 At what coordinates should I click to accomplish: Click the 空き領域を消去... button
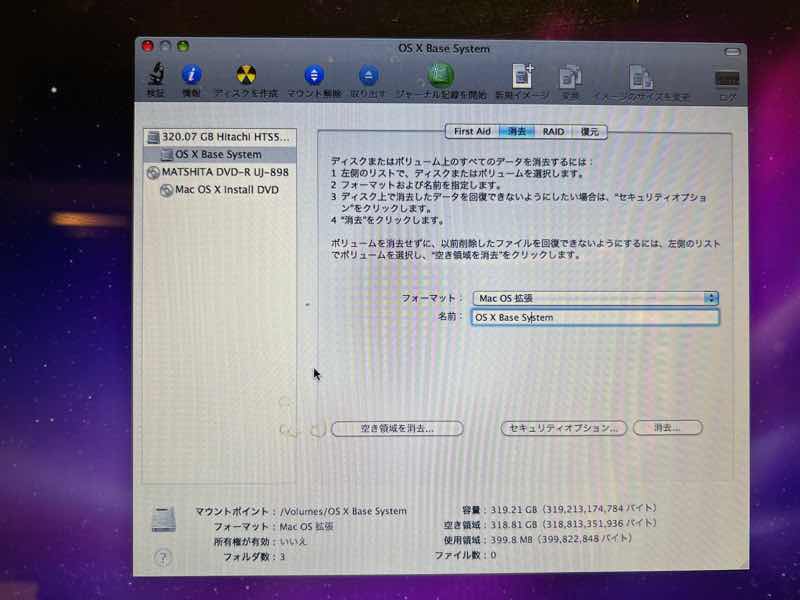[x=397, y=428]
